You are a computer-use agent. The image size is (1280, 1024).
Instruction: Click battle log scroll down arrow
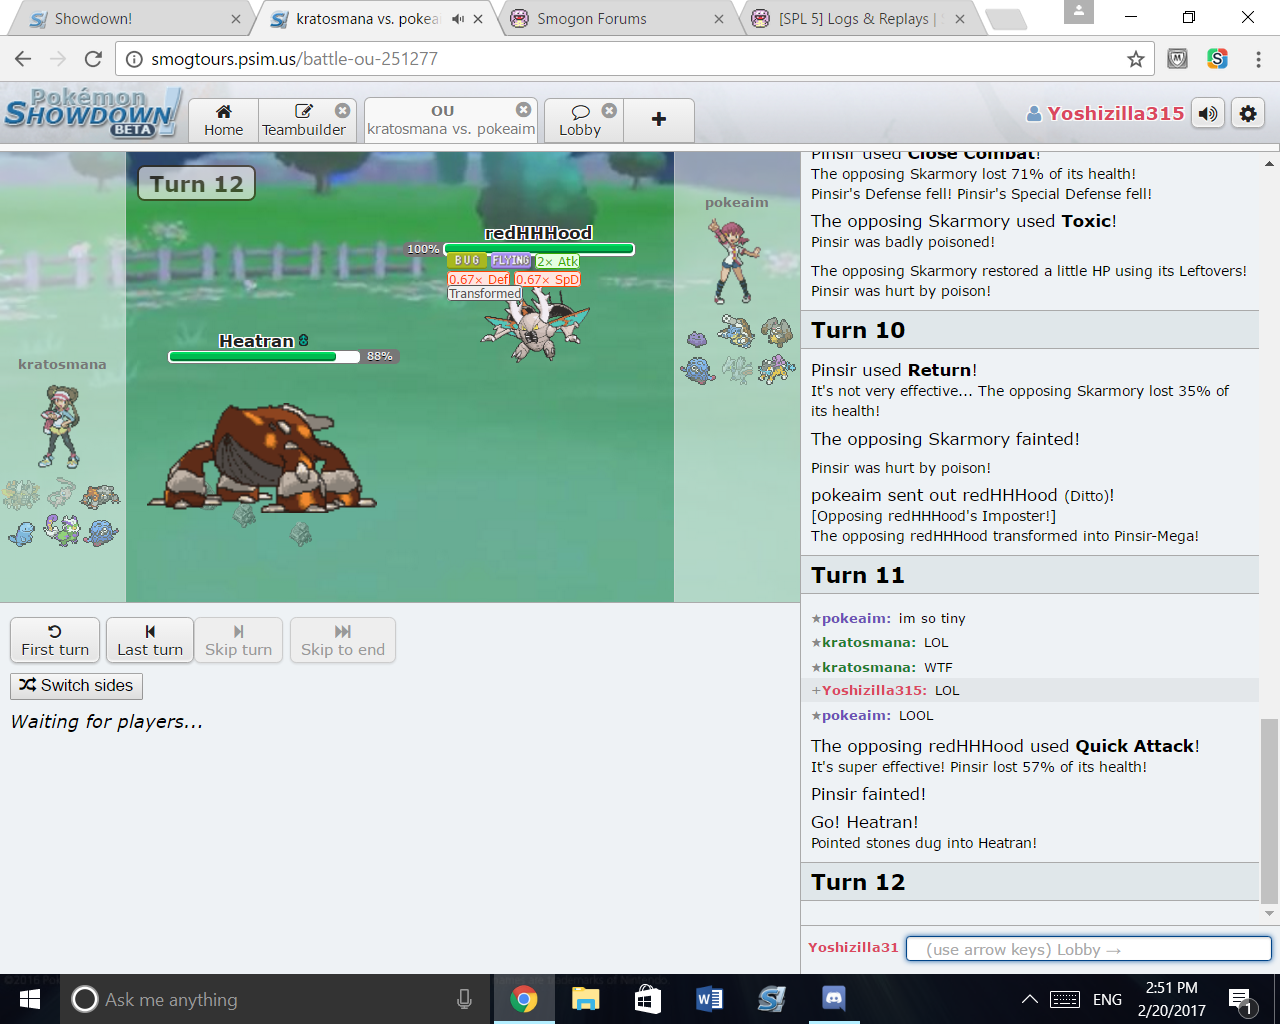coord(1269,913)
